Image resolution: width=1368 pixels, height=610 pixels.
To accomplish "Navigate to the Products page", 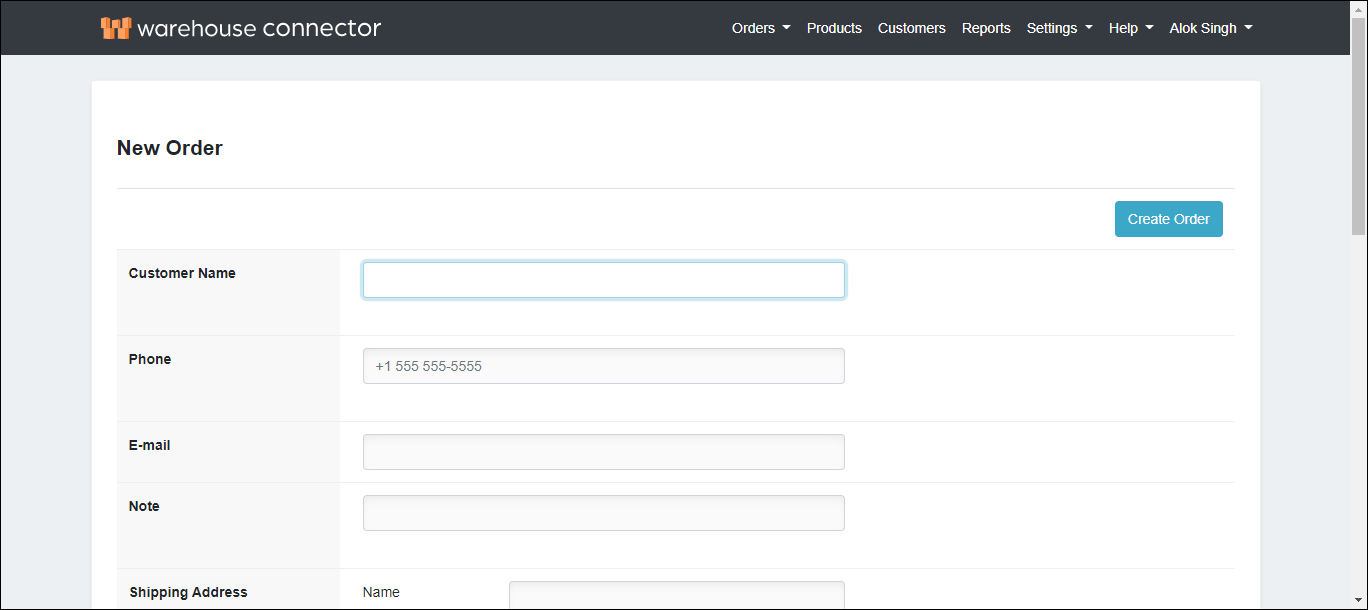I will (834, 28).
